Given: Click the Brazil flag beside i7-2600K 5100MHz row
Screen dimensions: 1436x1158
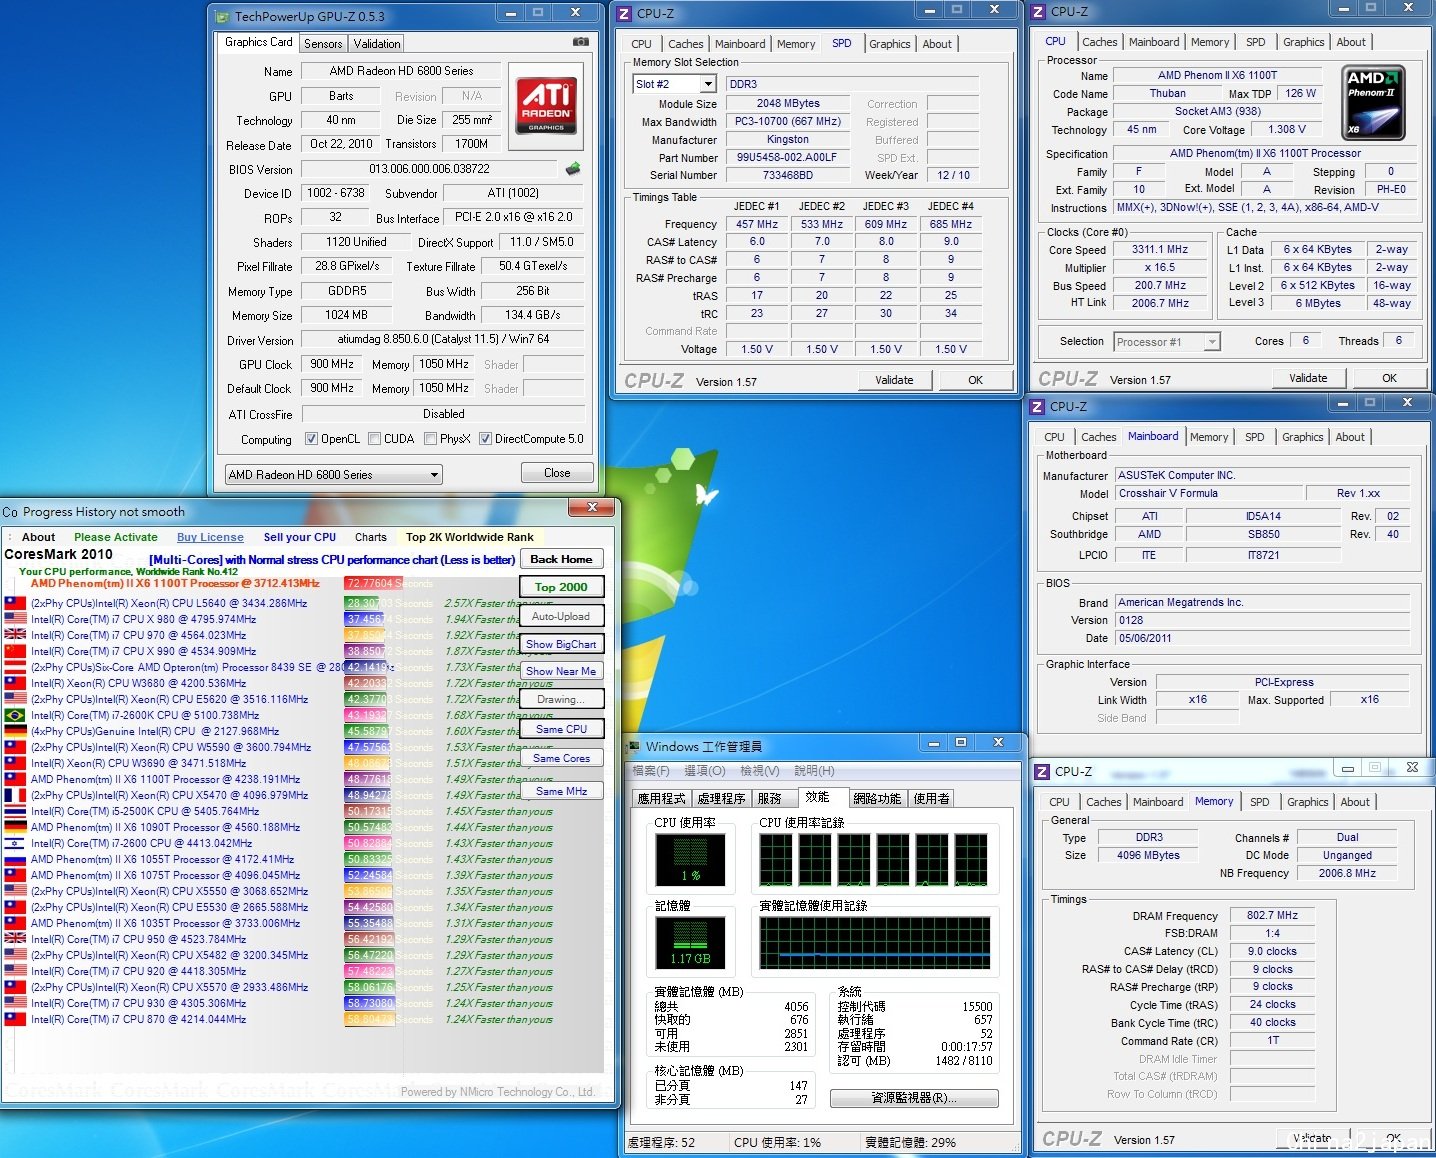Looking at the screenshot, I should [x=15, y=715].
